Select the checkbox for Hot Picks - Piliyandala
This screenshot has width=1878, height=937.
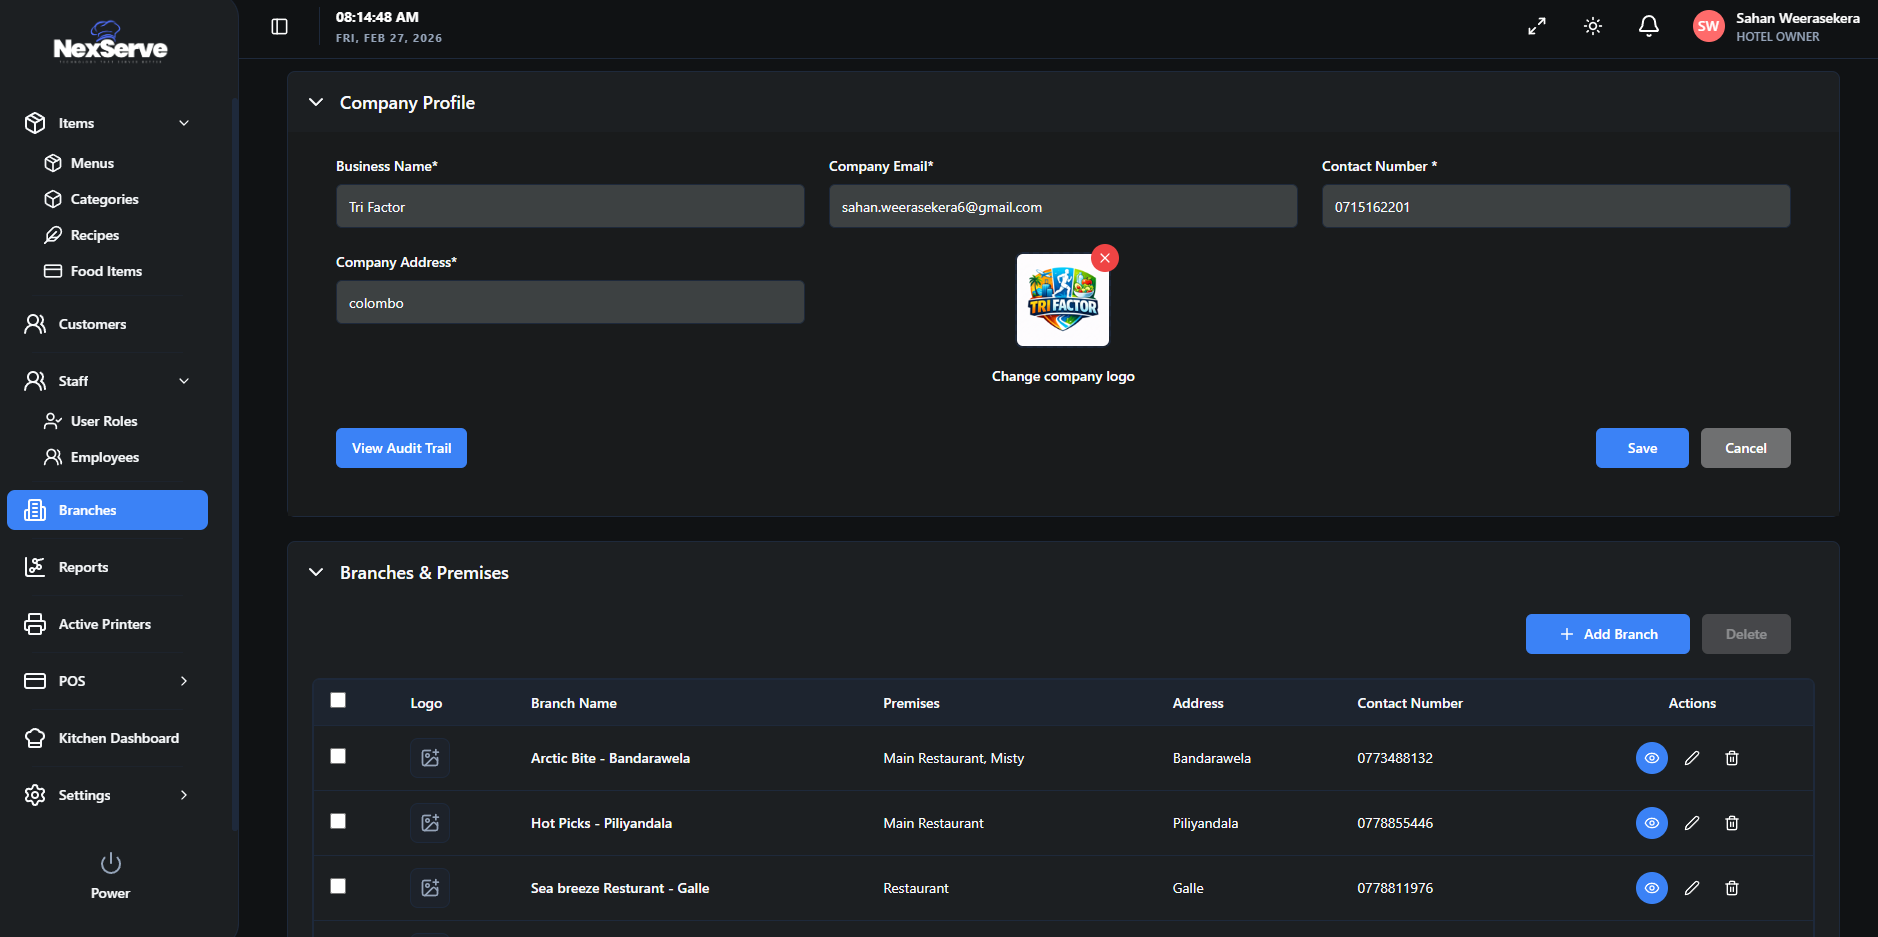[x=338, y=821]
